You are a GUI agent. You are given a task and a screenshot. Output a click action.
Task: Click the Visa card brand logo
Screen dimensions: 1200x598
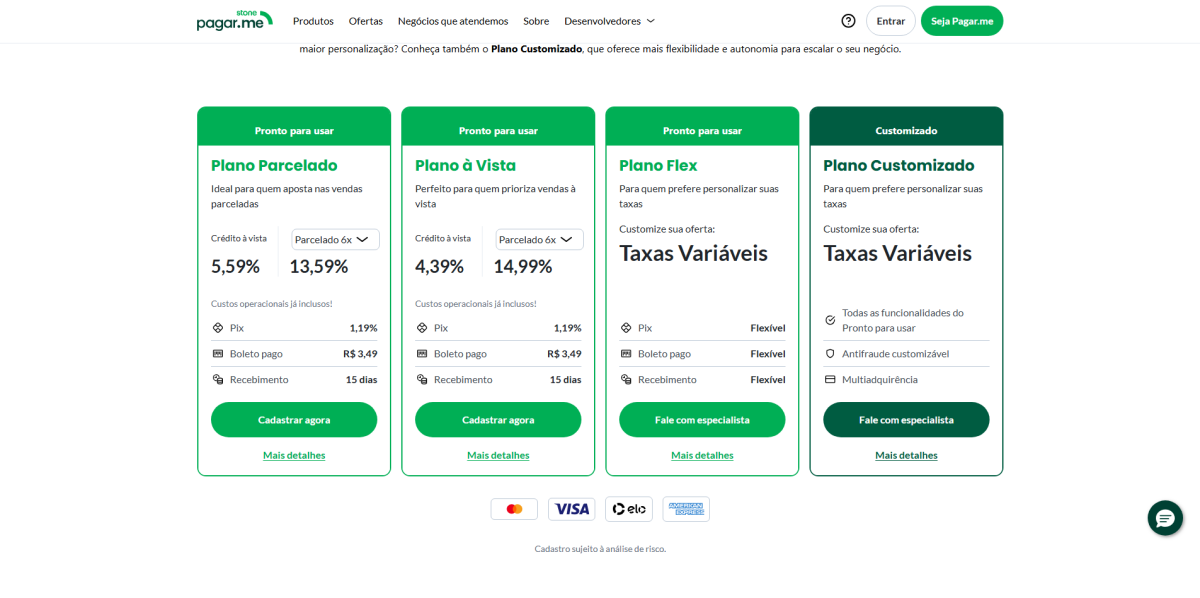[572, 509]
